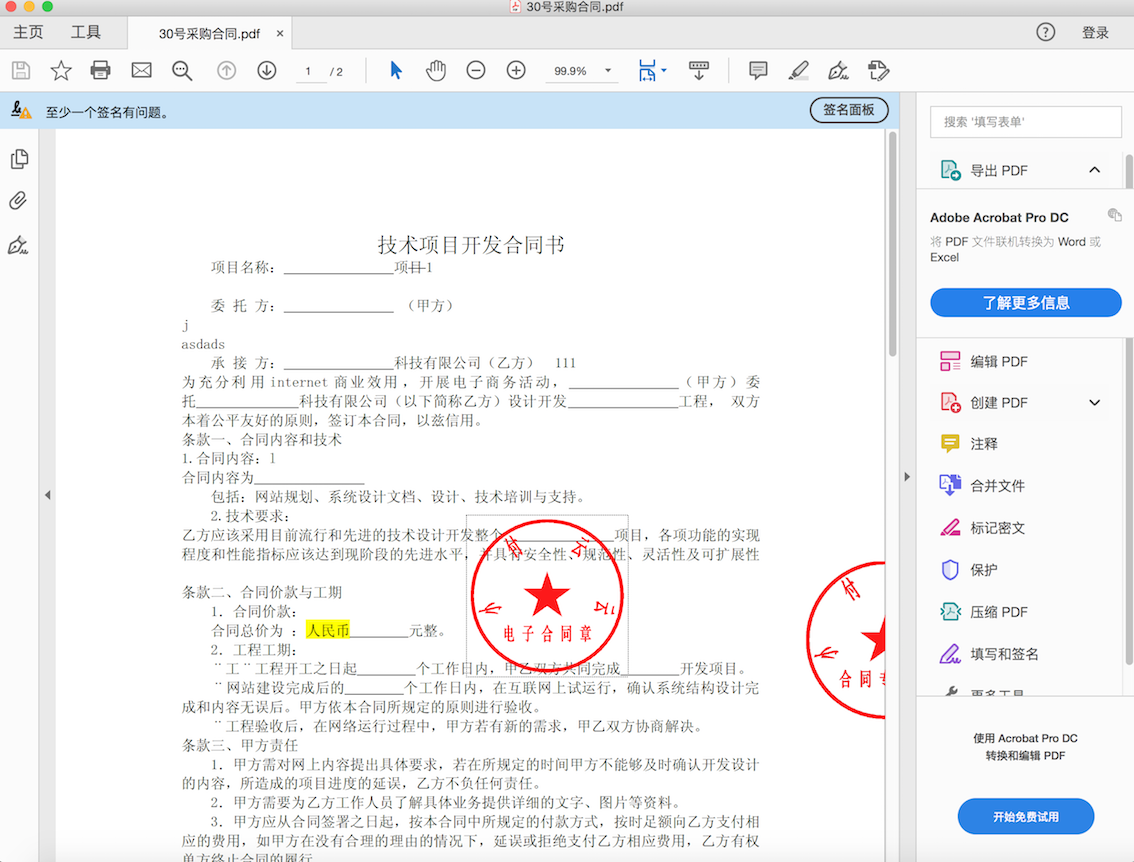Viewport: 1134px width, 862px height.
Task: Go to next page arrow
Action: click(267, 70)
